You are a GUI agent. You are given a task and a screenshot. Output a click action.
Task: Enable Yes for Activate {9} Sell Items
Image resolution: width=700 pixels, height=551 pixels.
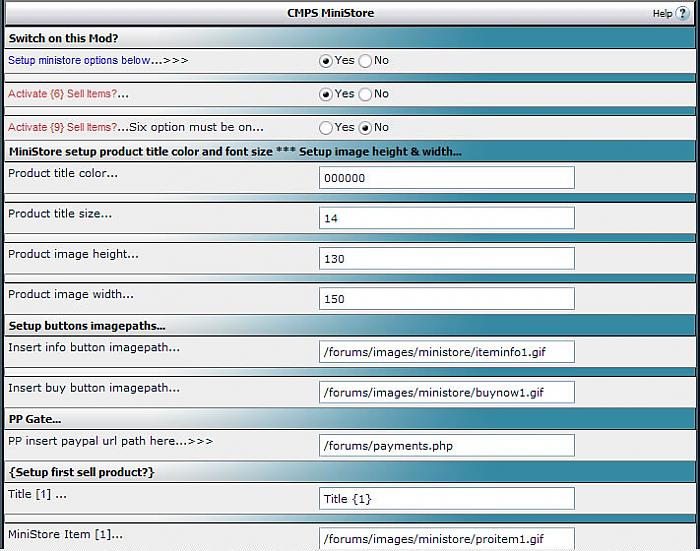click(326, 128)
